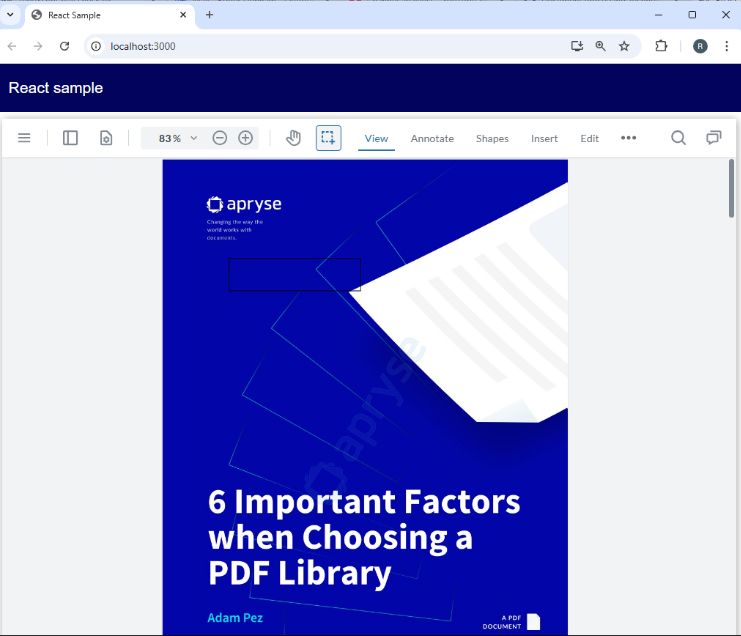The image size is (741, 636).
Task: Open more toolbar groups ellipsis
Action: click(x=628, y=138)
